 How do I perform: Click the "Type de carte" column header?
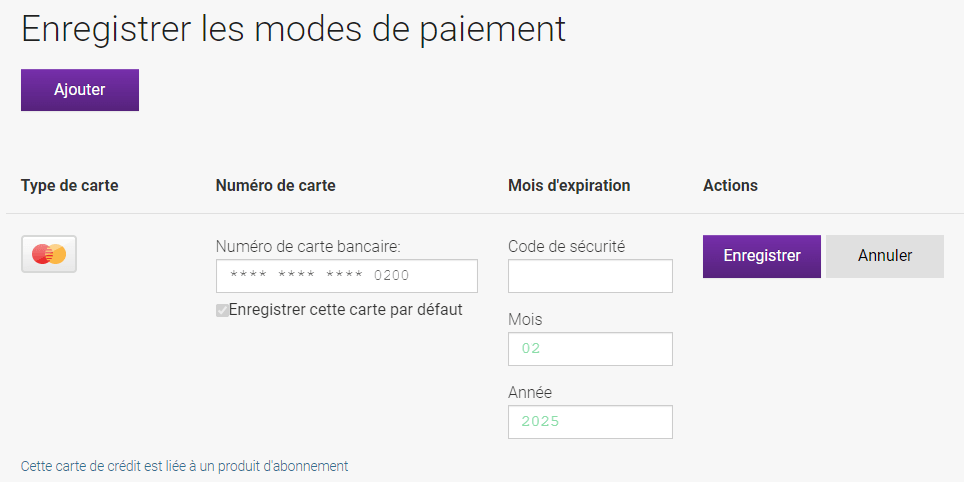[69, 185]
